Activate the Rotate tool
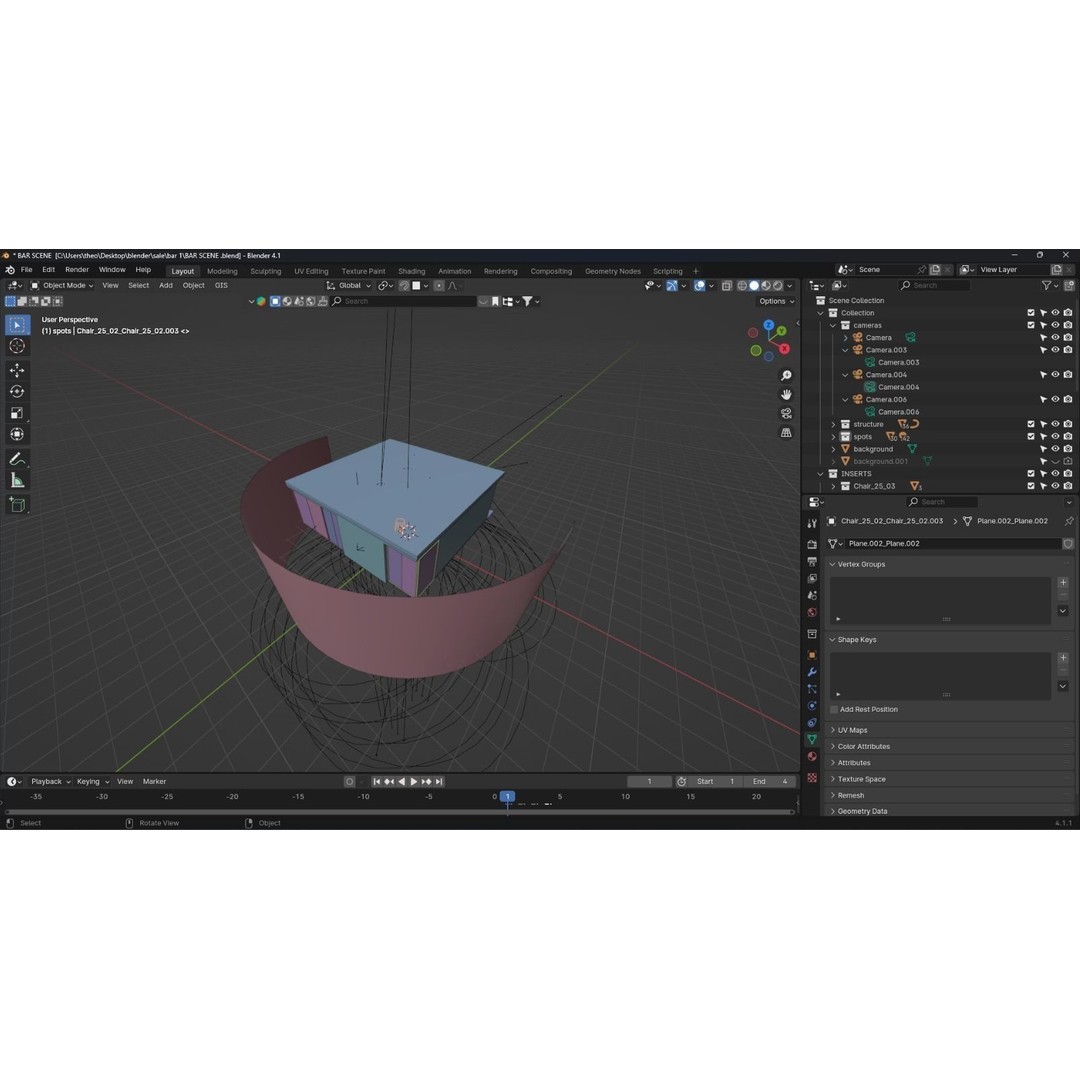 (17, 390)
